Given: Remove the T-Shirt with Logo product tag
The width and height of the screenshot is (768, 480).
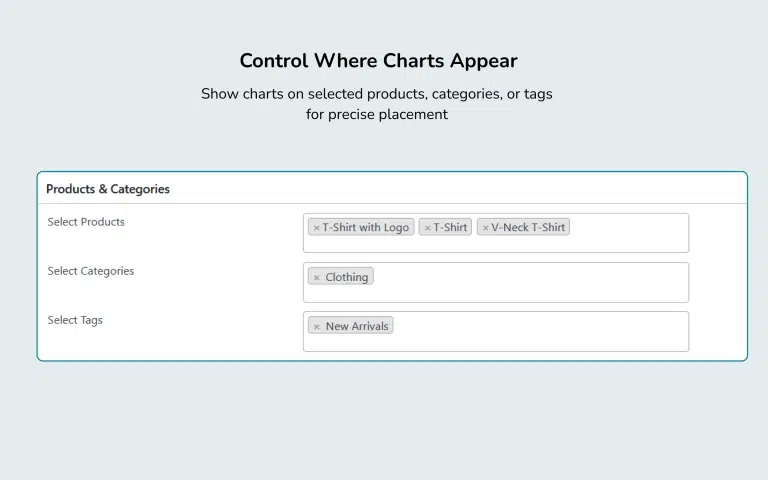Looking at the screenshot, I should [316, 228].
